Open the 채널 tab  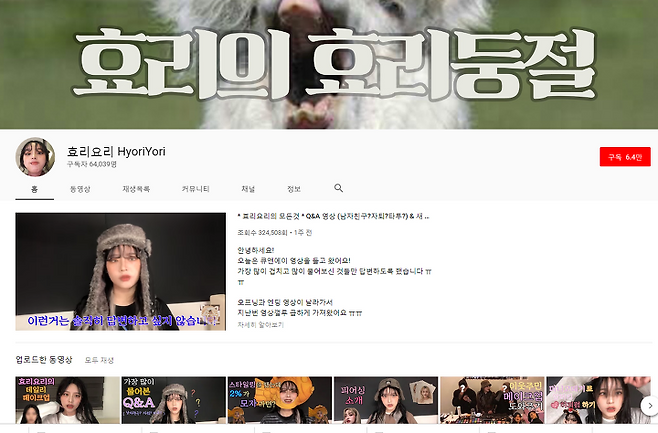248,189
